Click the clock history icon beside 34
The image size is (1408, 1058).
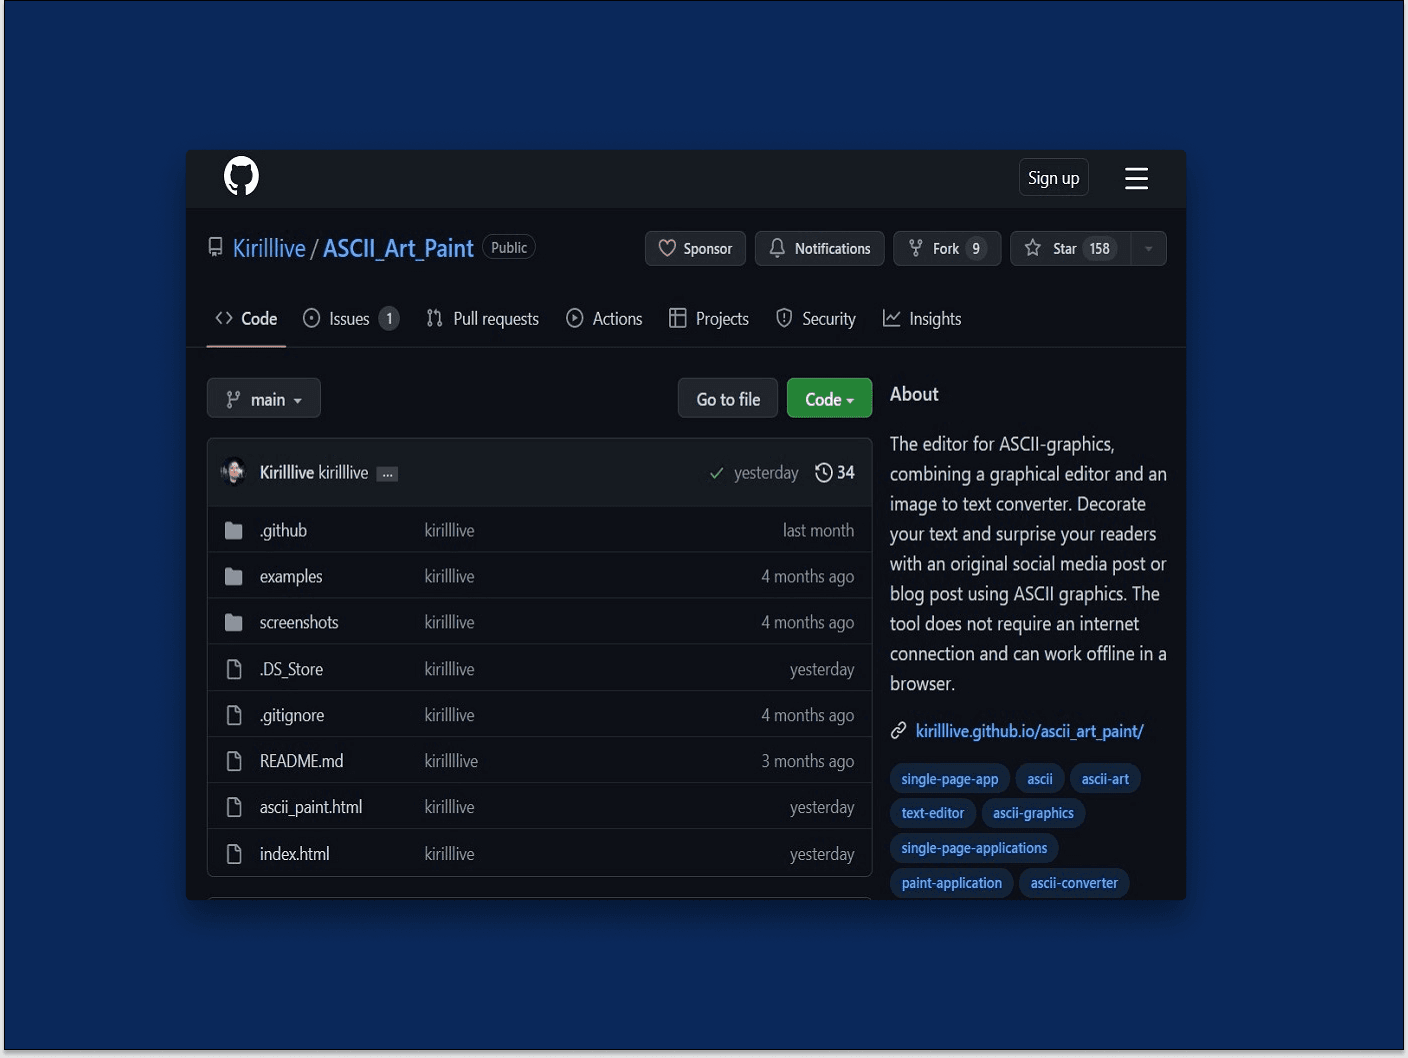point(823,472)
